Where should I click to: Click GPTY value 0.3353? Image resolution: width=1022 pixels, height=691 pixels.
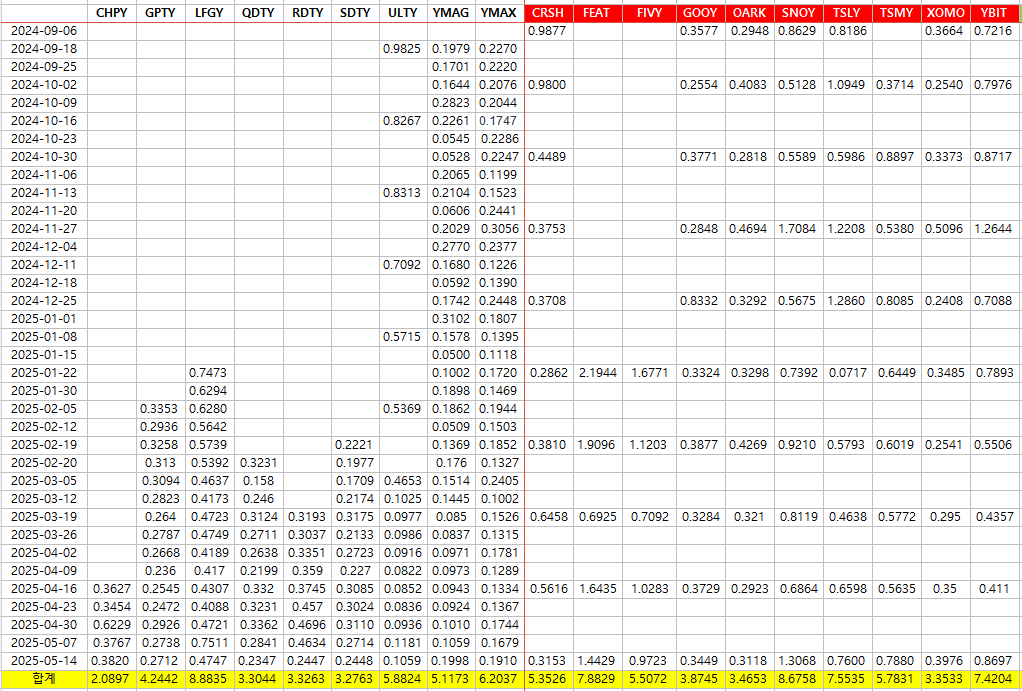pos(160,409)
